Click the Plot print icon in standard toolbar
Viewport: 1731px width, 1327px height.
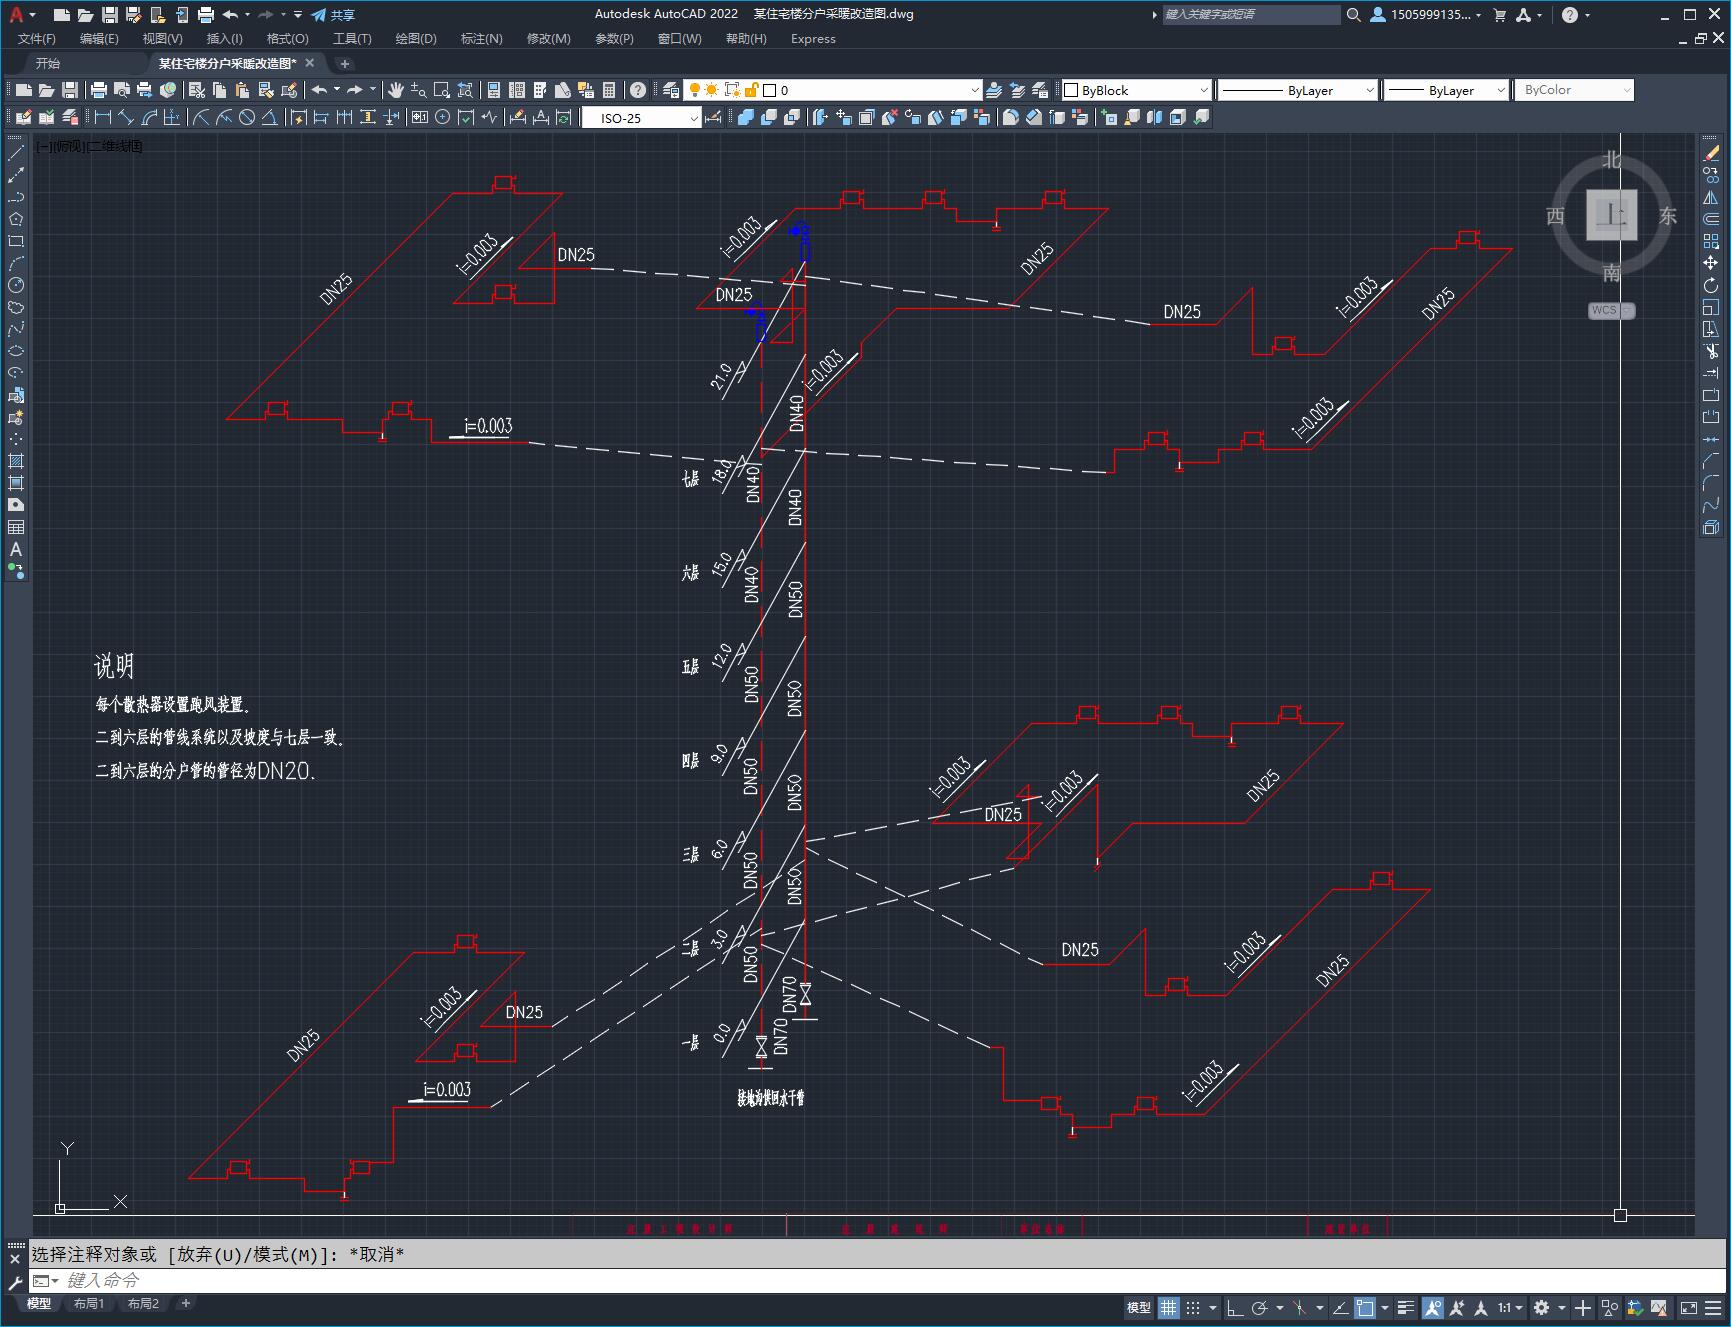[x=99, y=90]
